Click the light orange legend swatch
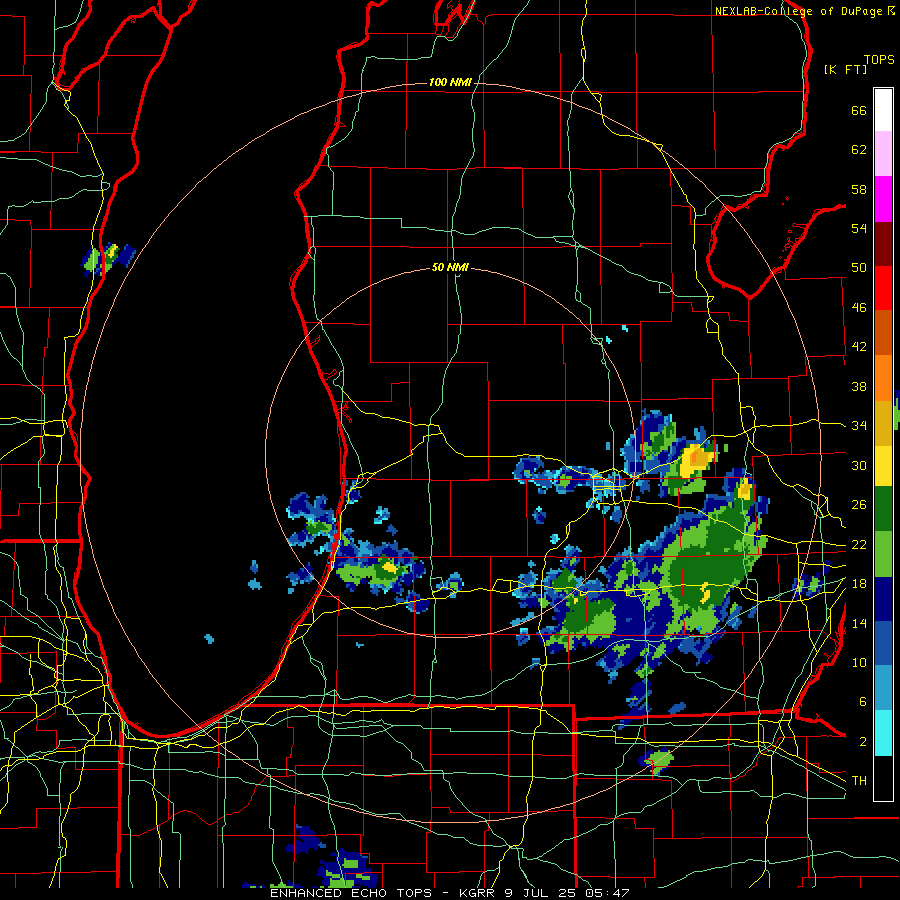 (x=883, y=377)
